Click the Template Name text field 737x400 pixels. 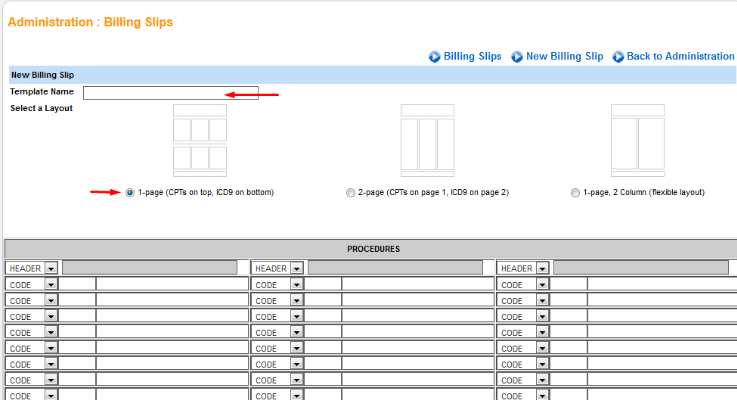pyautogui.click(x=170, y=93)
